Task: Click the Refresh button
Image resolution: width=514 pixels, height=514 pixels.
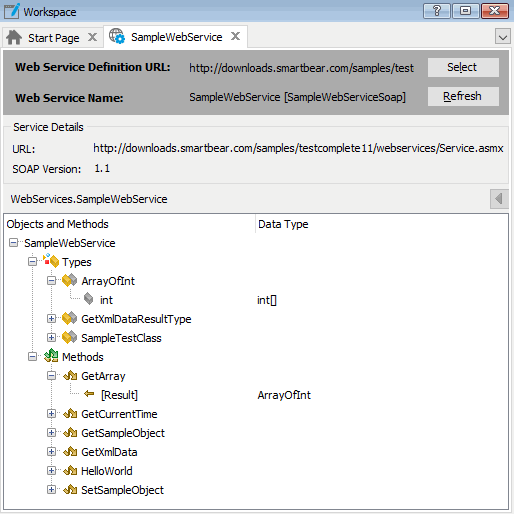Action: pyautogui.click(x=463, y=96)
